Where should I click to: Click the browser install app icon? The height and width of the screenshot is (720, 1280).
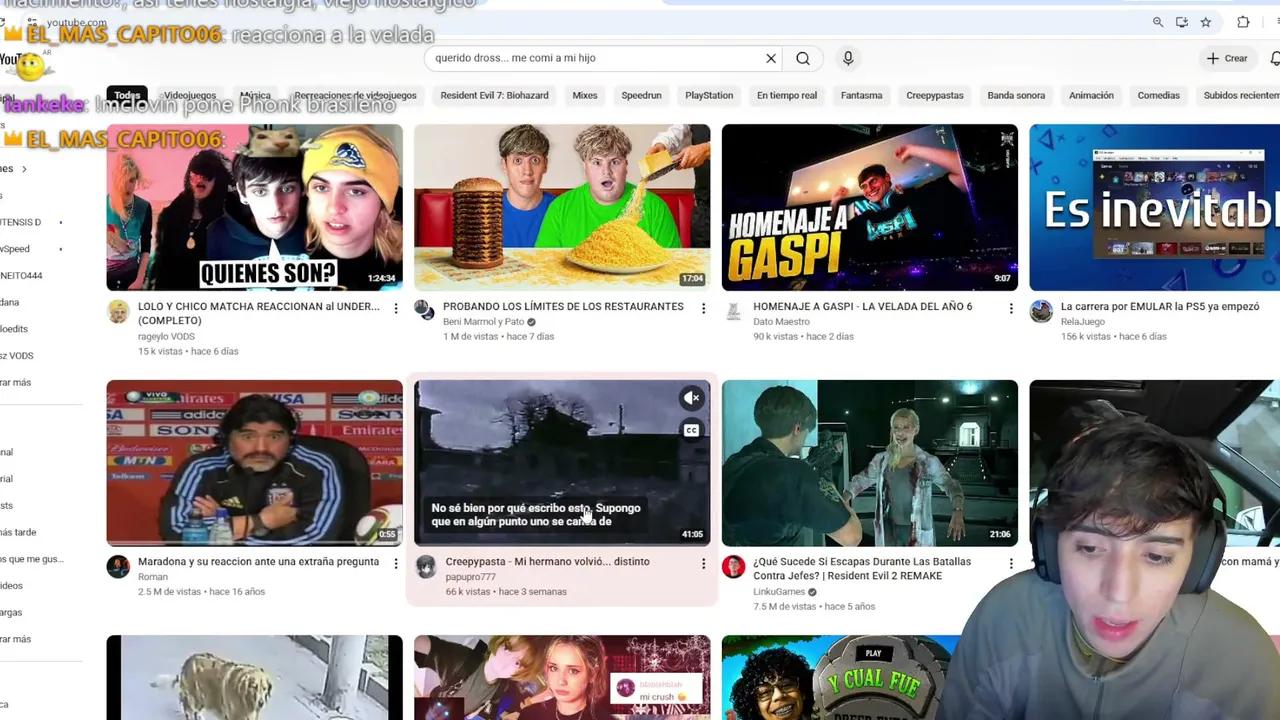coord(1182,22)
